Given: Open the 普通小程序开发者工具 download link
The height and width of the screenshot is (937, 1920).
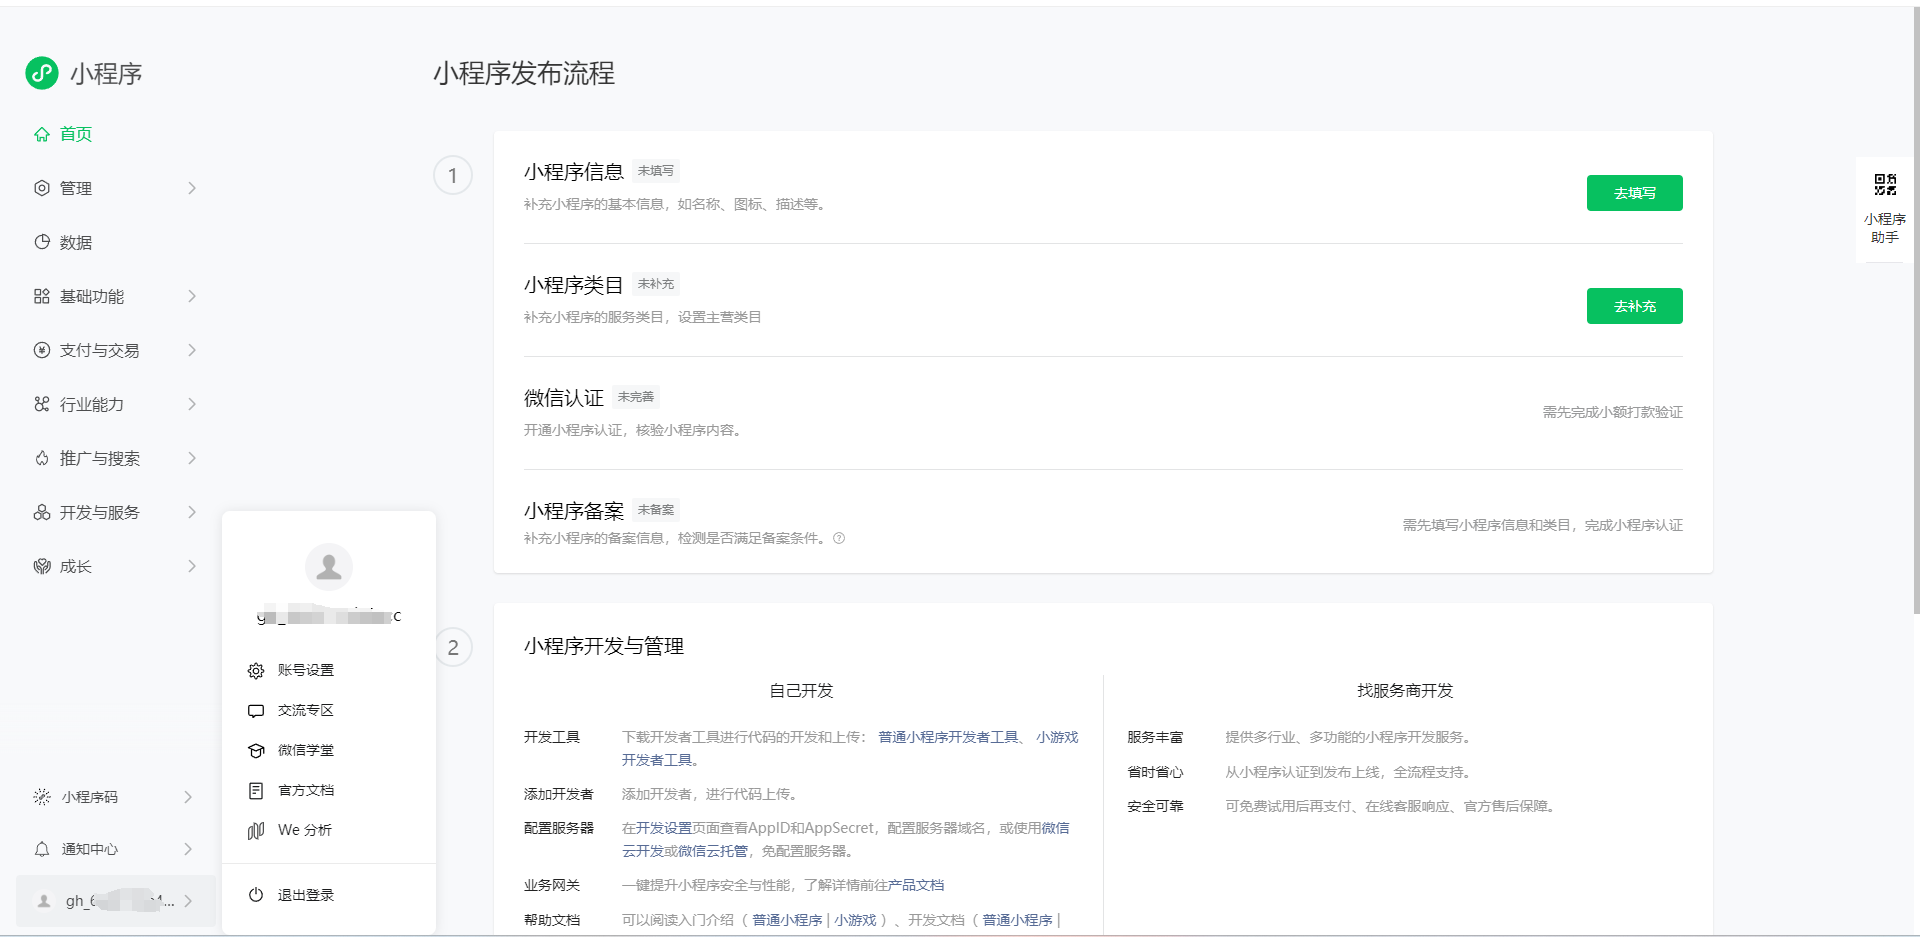Looking at the screenshot, I should coord(948,737).
